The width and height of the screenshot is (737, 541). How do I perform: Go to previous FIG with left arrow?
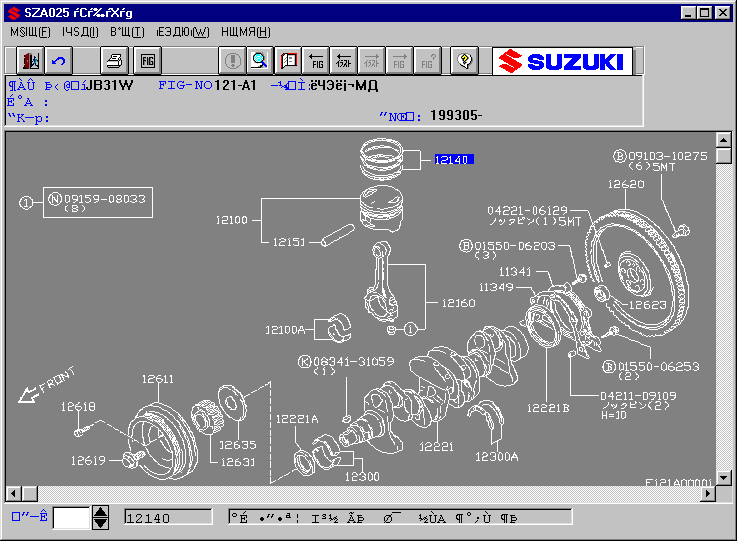point(316,61)
